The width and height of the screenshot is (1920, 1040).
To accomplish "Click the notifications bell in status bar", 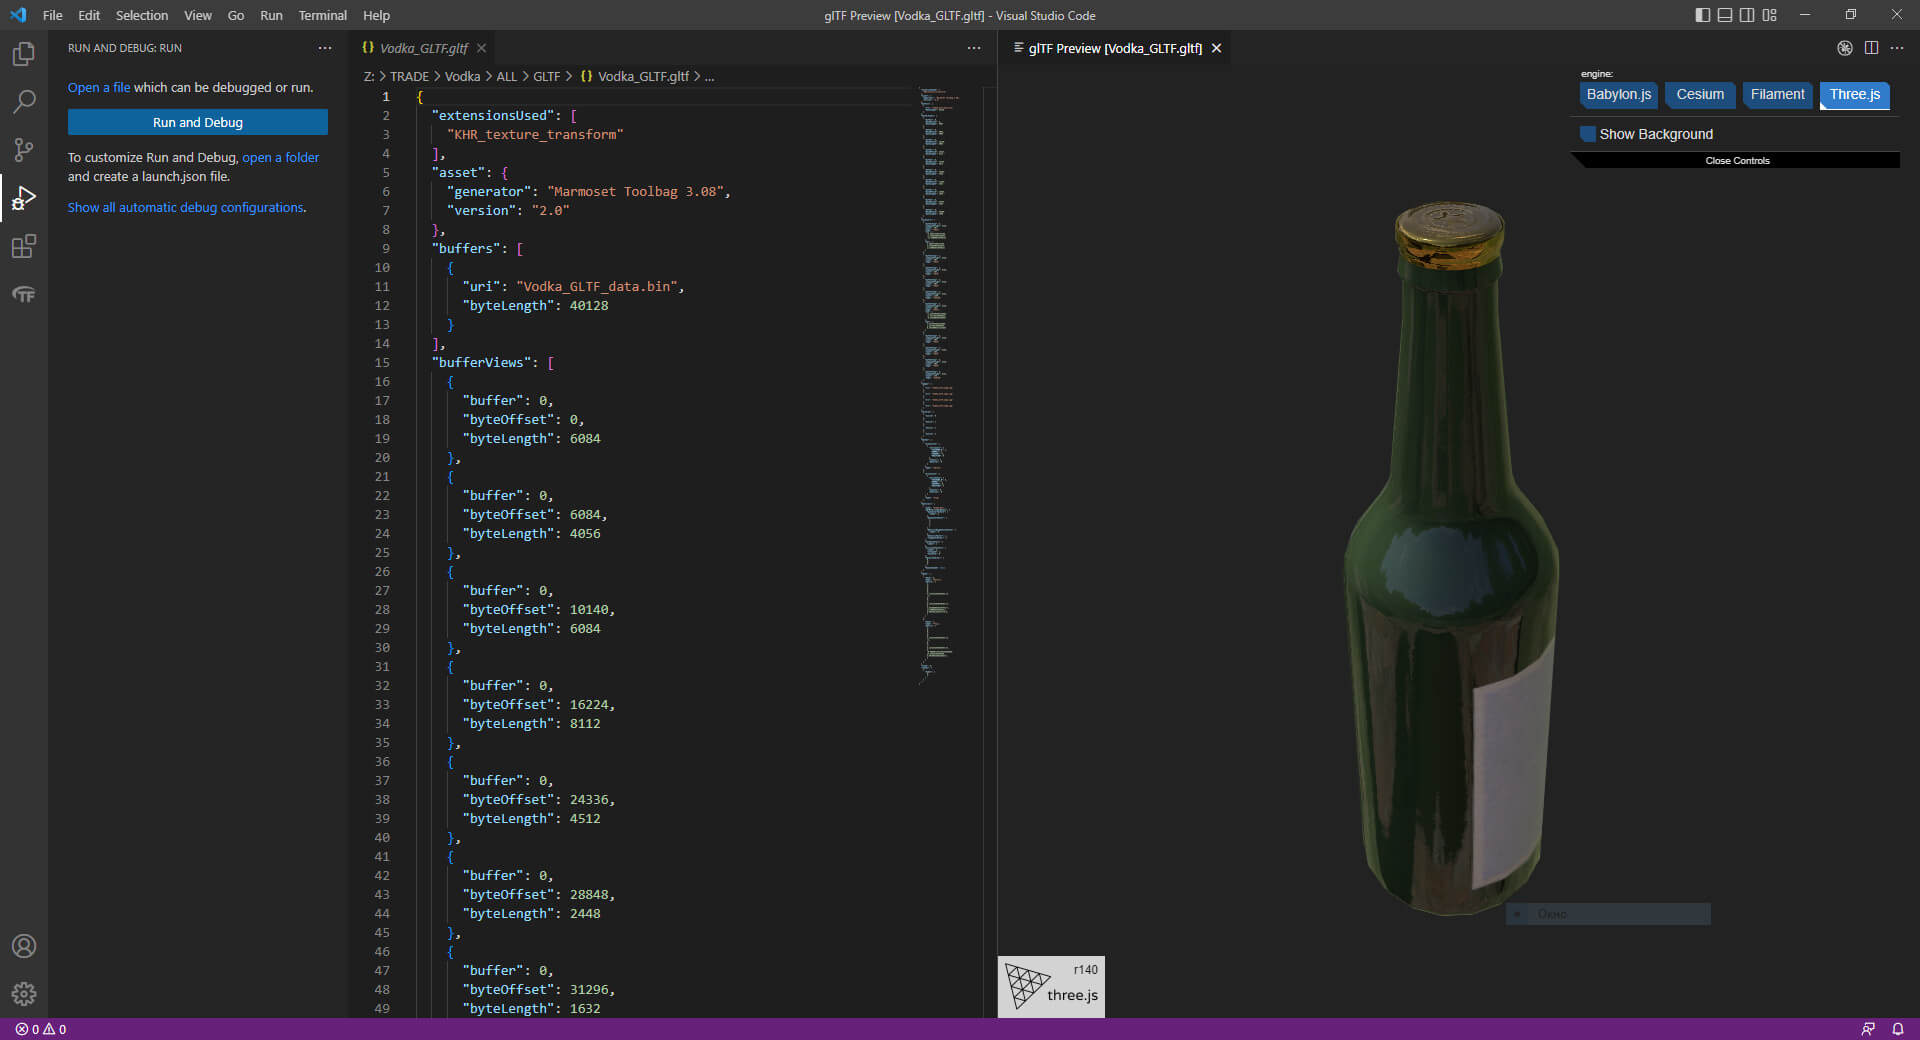I will pyautogui.click(x=1897, y=1029).
